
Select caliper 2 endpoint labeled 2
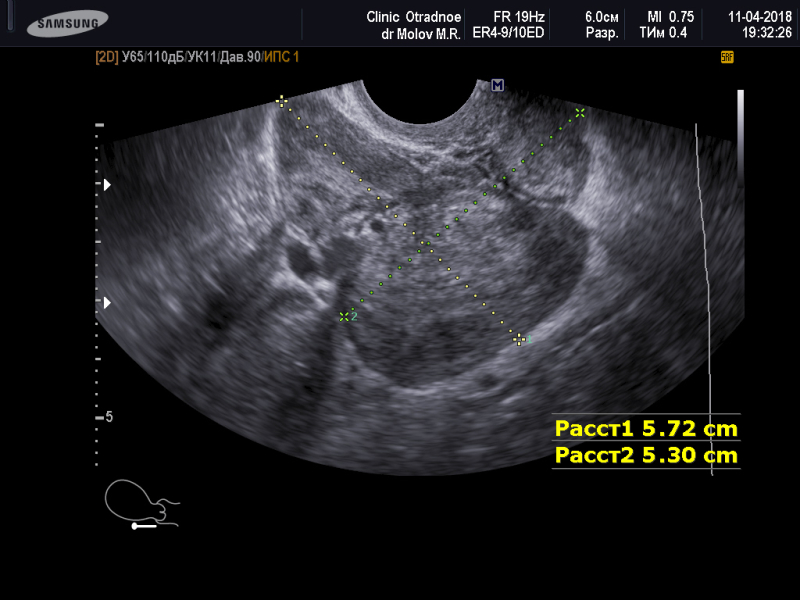point(344,317)
